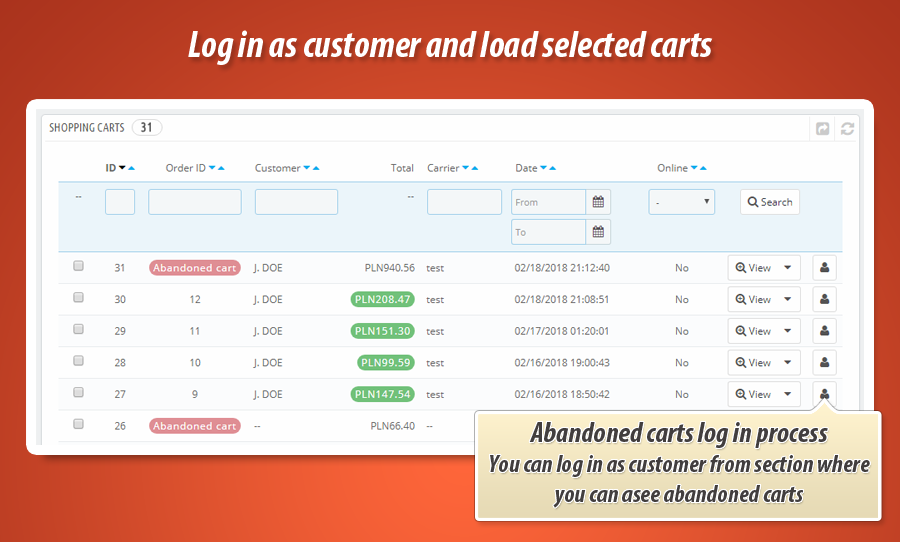900x542 pixels.
Task: Sort by ID descending arrow
Action: (x=122, y=168)
